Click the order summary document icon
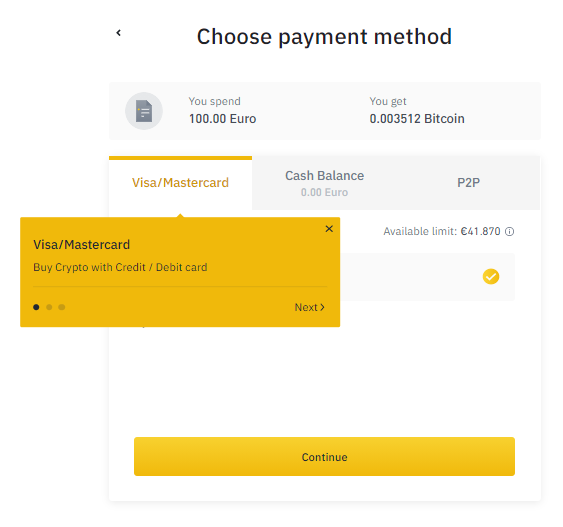The image size is (563, 527). point(144,111)
